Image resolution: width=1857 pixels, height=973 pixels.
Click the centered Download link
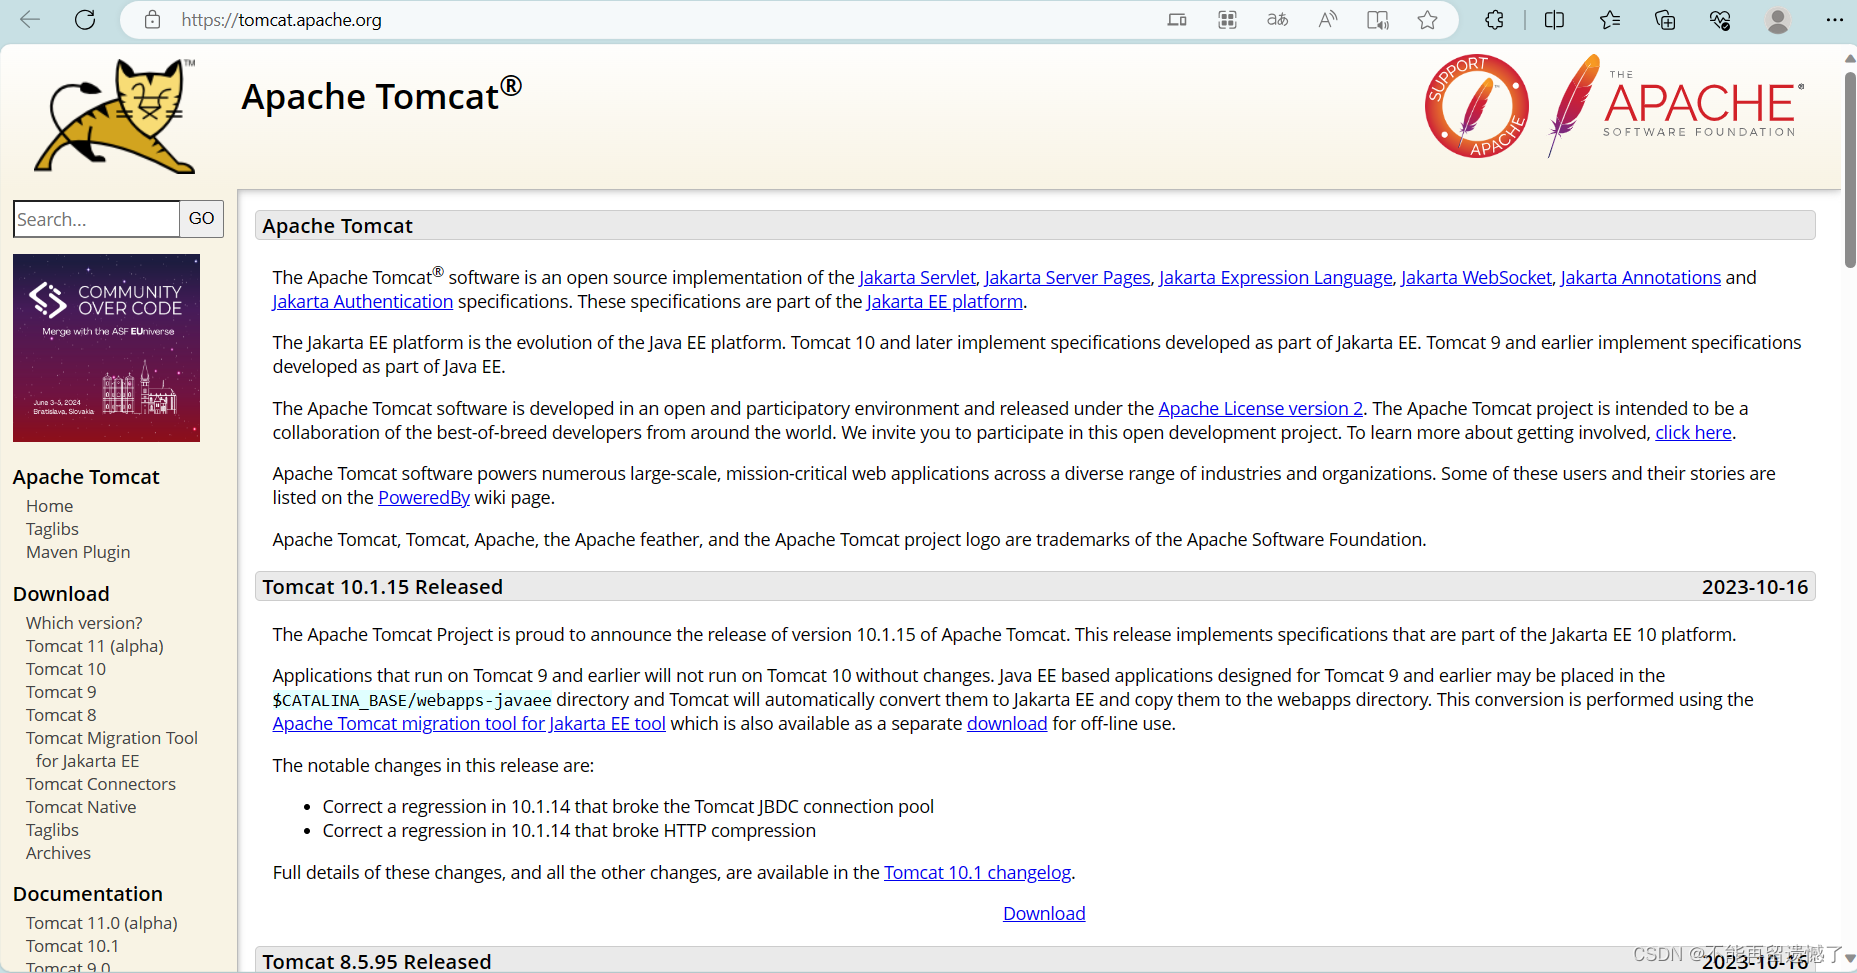[1044, 913]
